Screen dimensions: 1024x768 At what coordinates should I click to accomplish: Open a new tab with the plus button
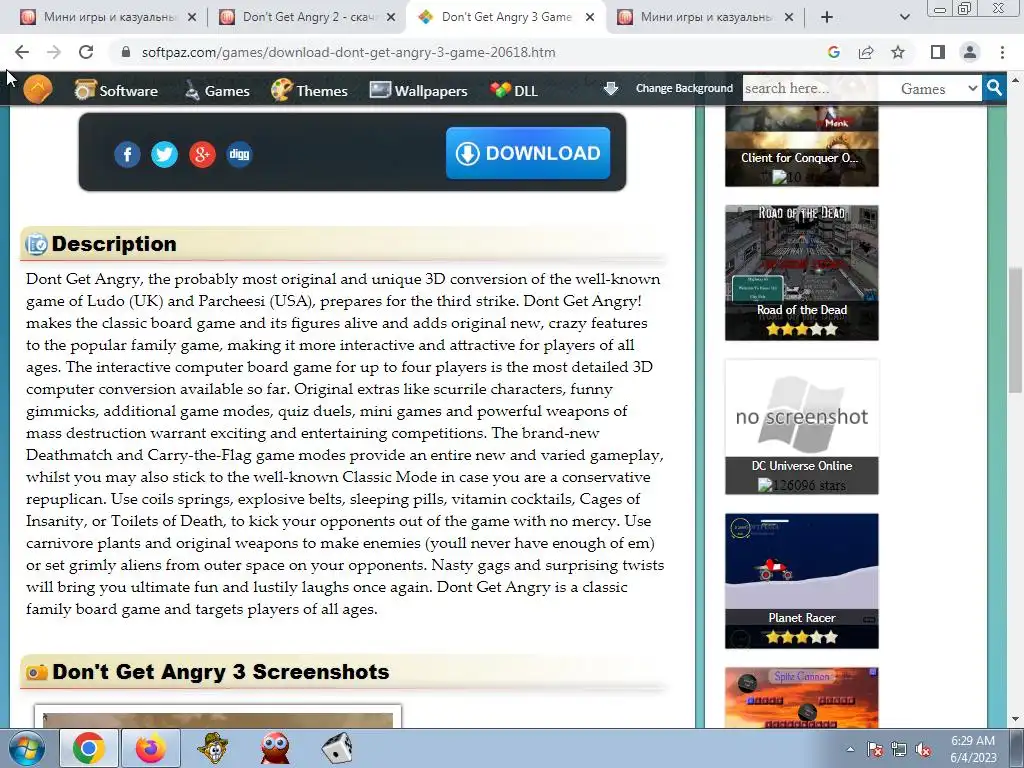827,18
